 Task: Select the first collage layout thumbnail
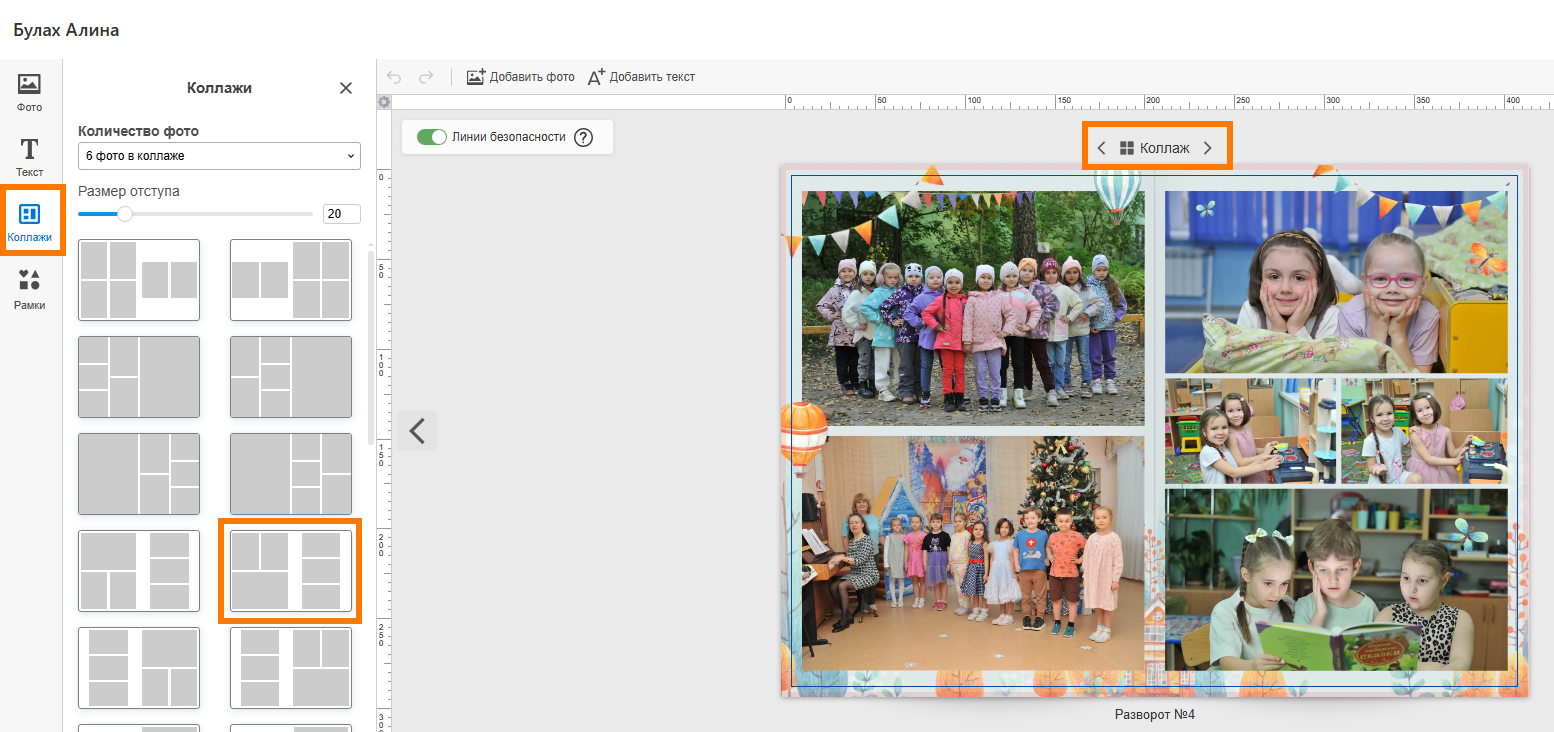coord(139,280)
